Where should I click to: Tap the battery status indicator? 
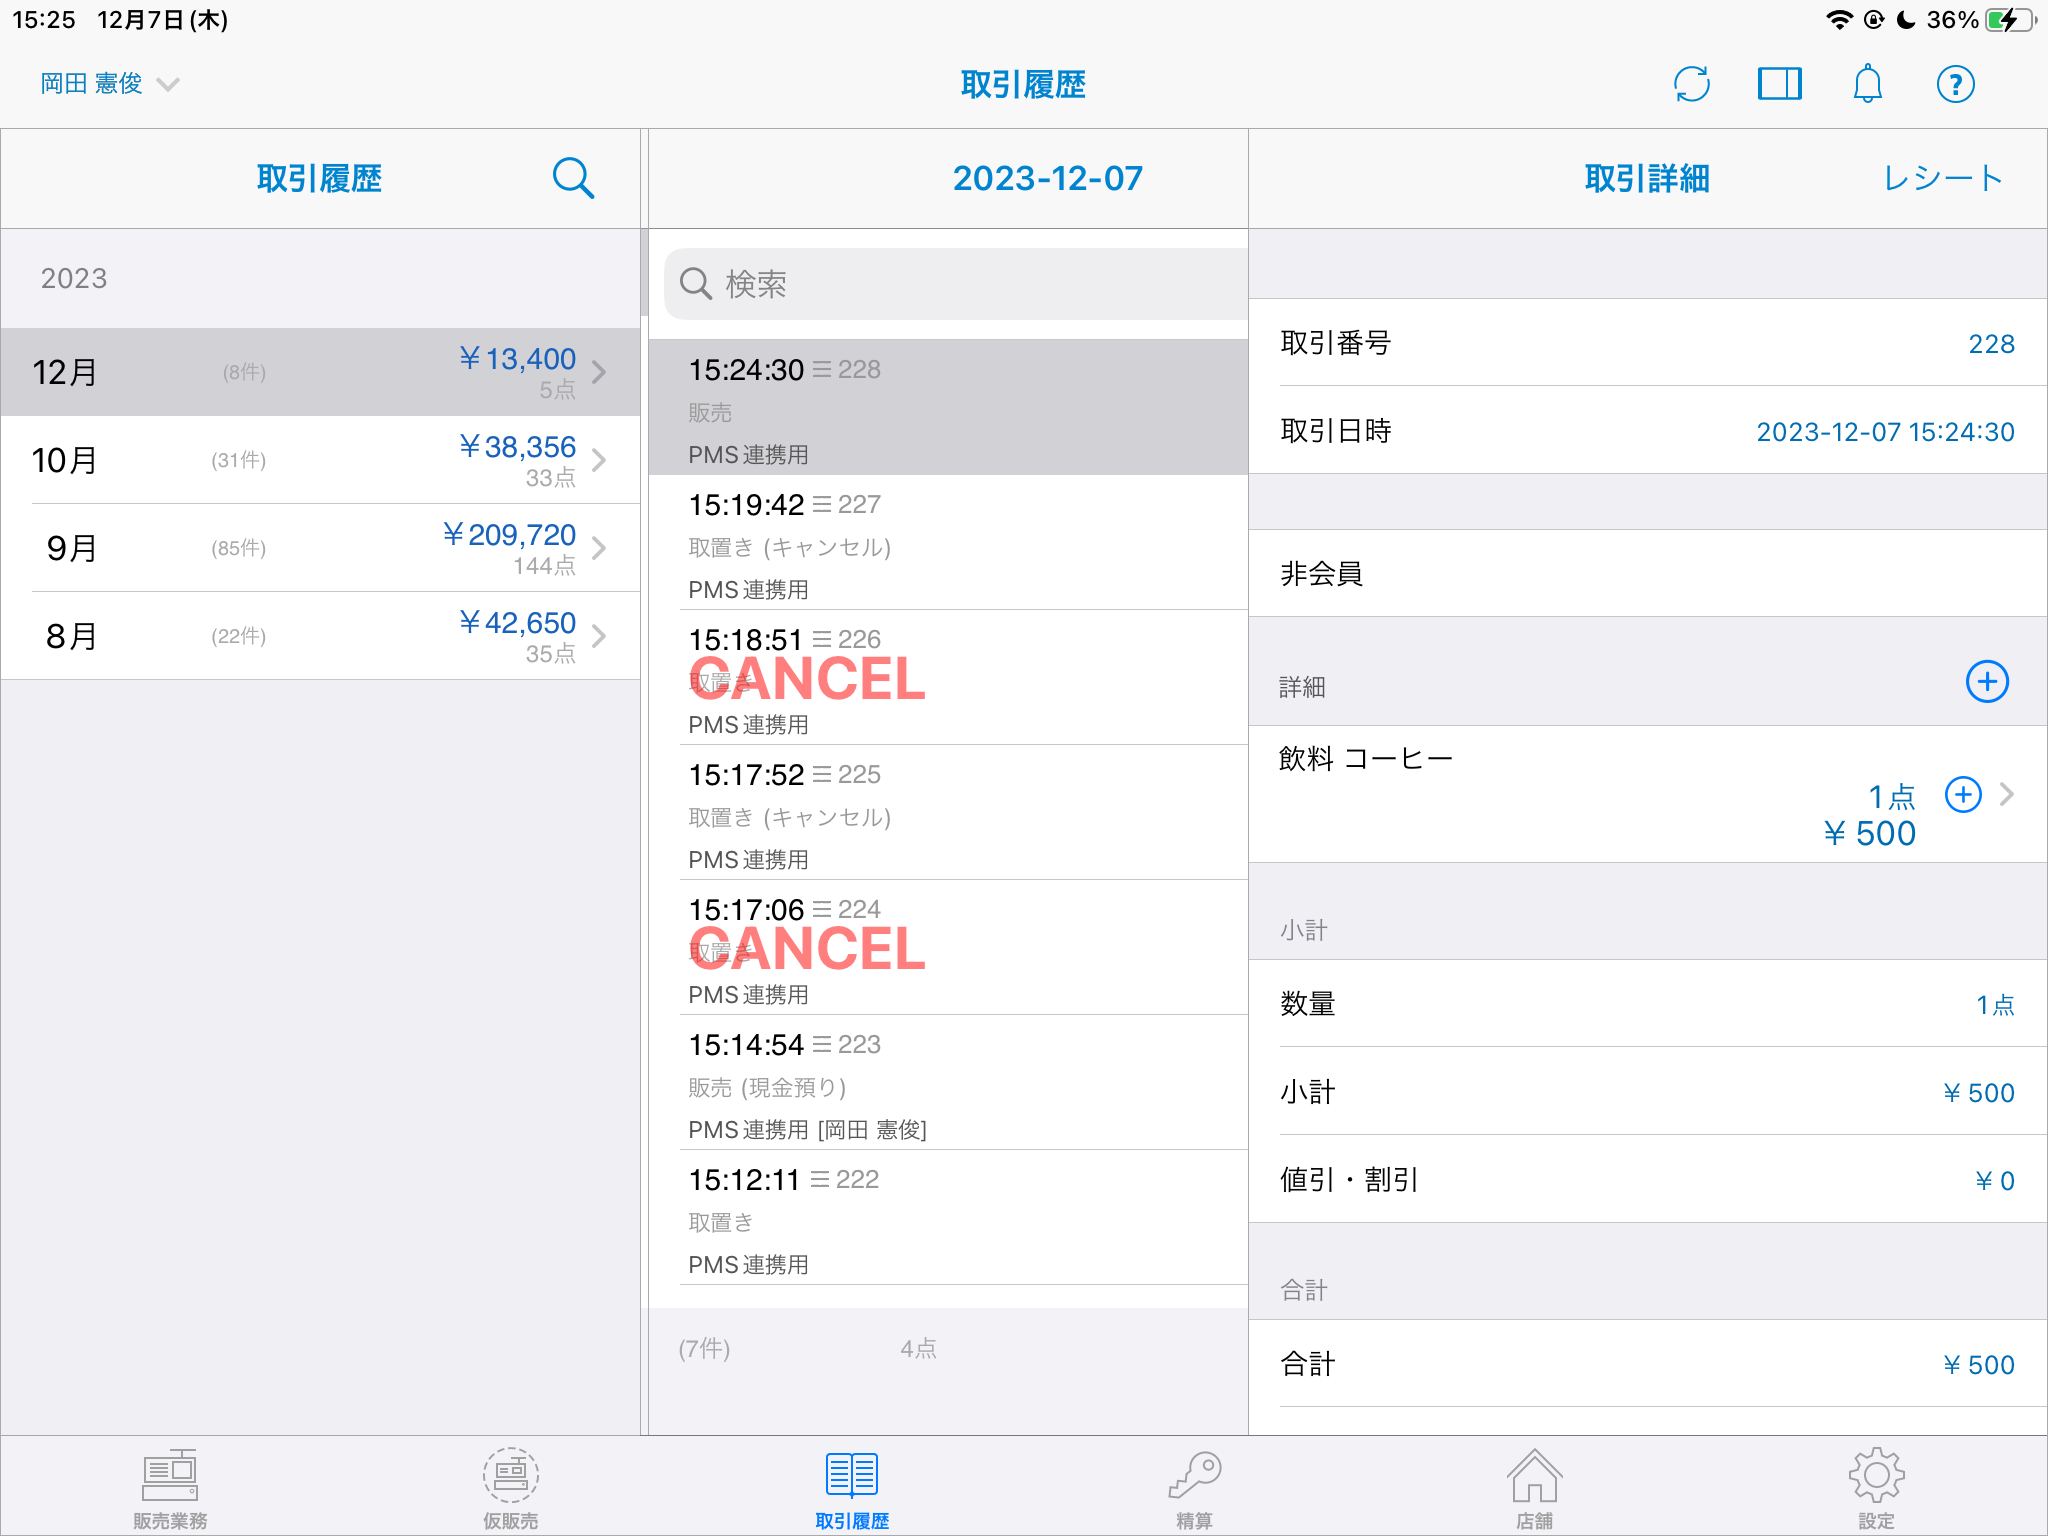pos(2010,20)
